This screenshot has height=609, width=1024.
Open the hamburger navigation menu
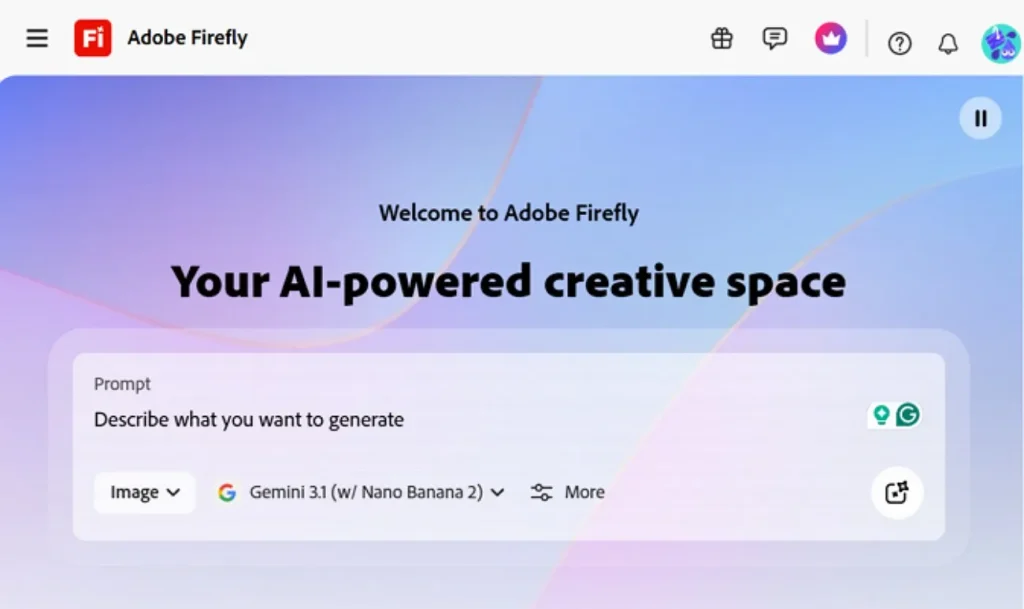pos(37,38)
